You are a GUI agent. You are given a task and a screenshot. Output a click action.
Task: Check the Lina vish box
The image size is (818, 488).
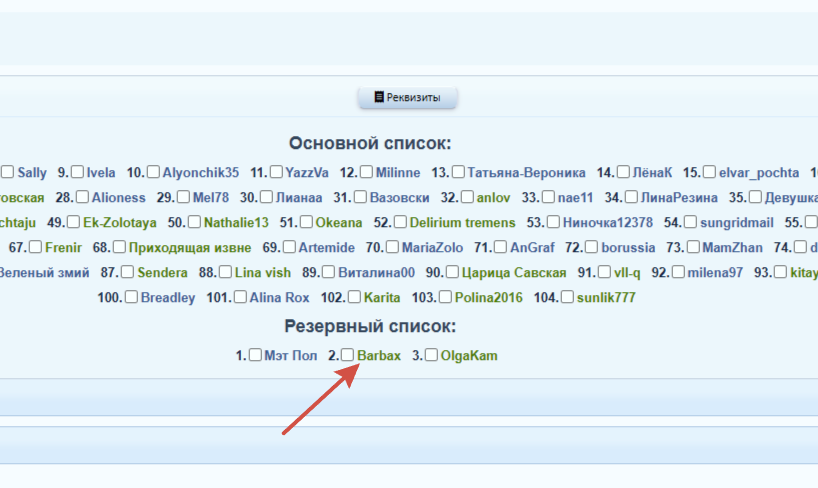225,272
